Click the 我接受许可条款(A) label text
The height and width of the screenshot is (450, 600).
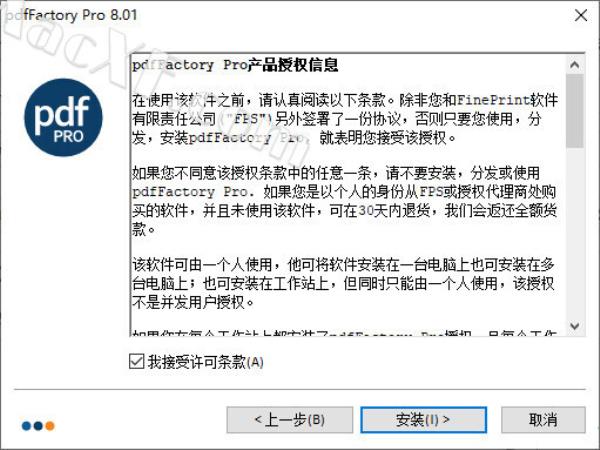click(x=205, y=362)
